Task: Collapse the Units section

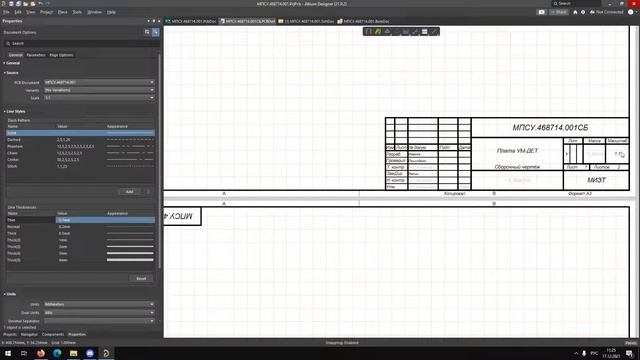Action: coord(10,294)
